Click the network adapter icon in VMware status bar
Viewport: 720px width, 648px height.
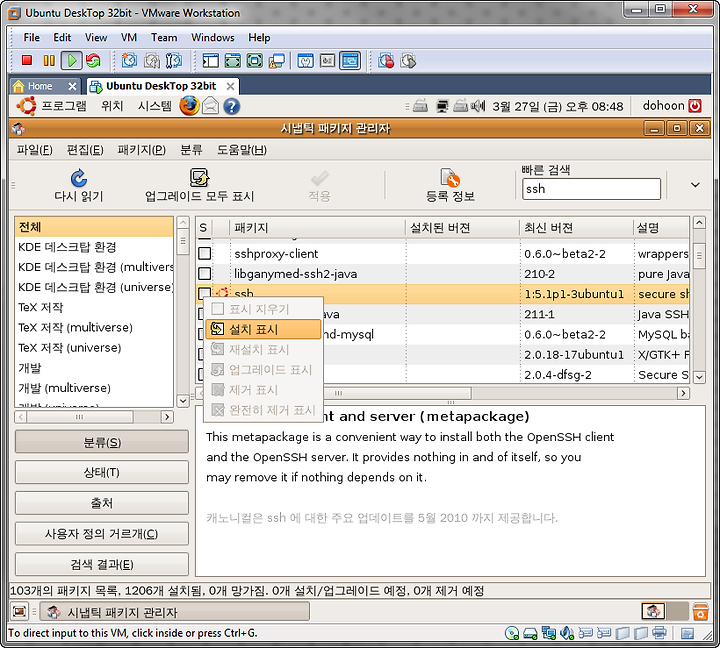click(549, 633)
